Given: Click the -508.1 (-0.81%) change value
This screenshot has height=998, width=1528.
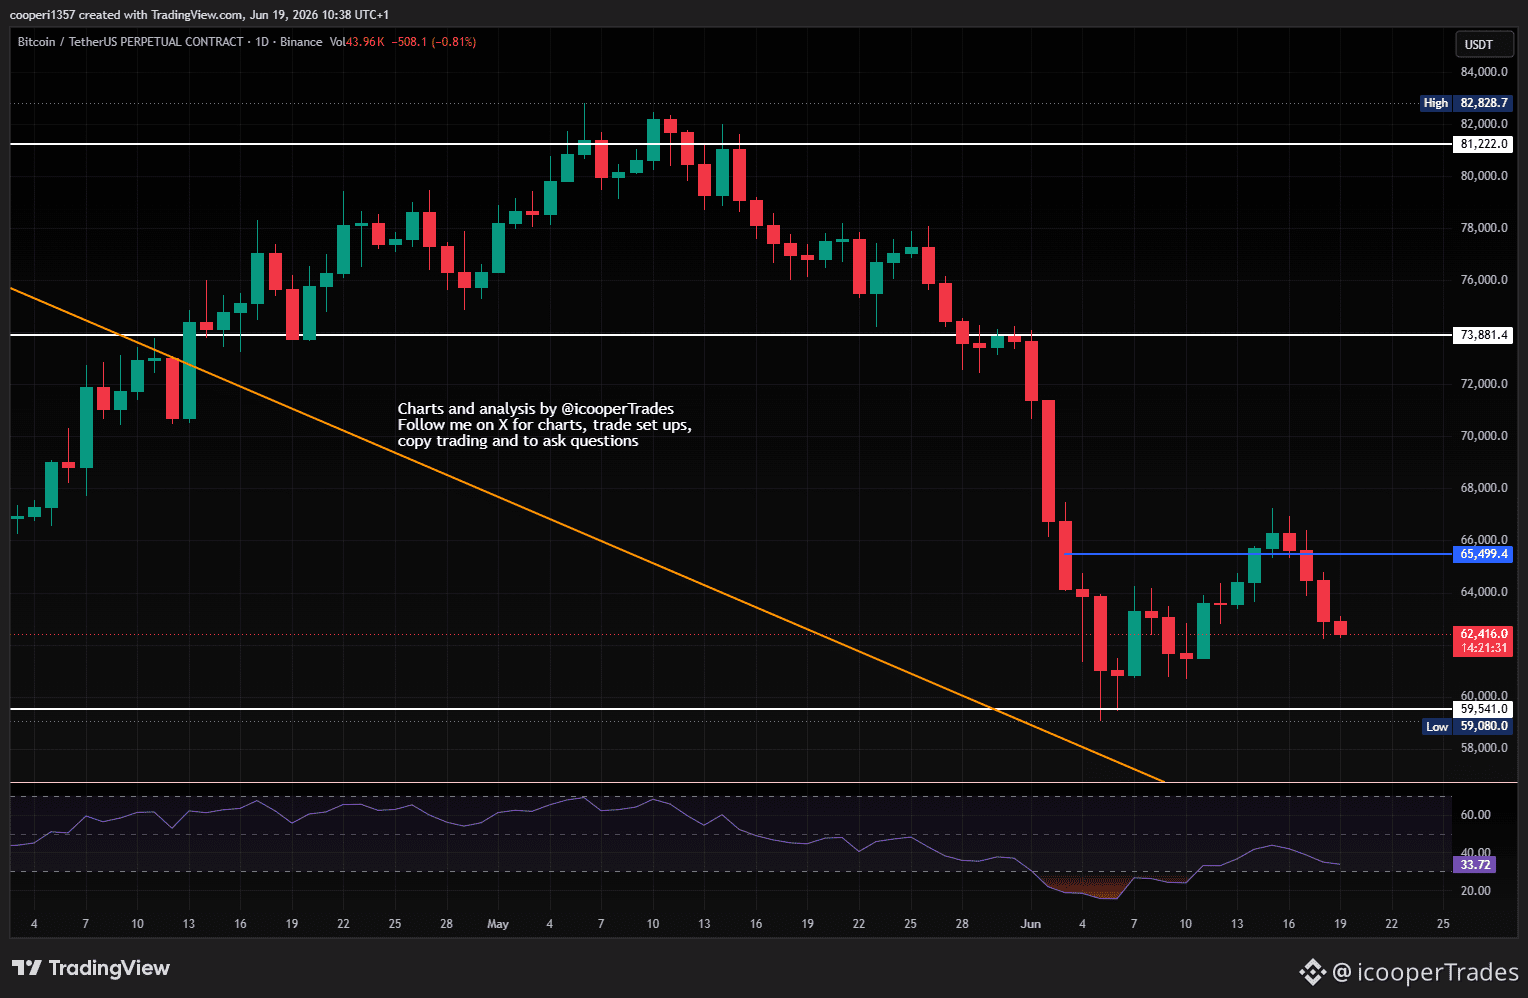Looking at the screenshot, I should coord(433,42).
